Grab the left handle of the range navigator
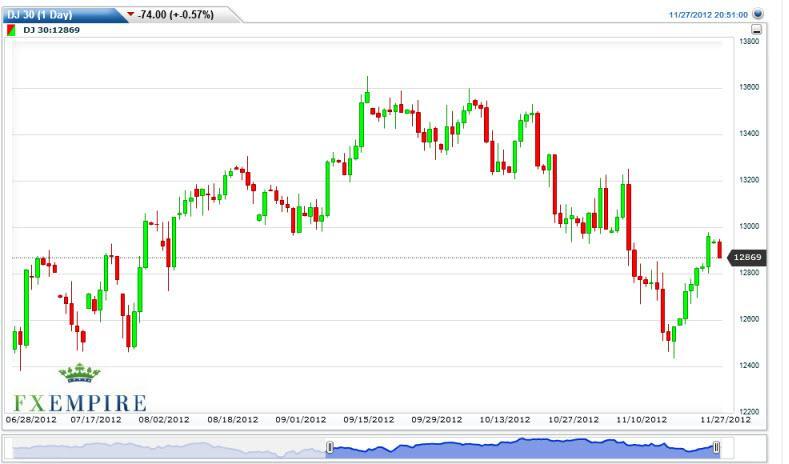 [330, 447]
